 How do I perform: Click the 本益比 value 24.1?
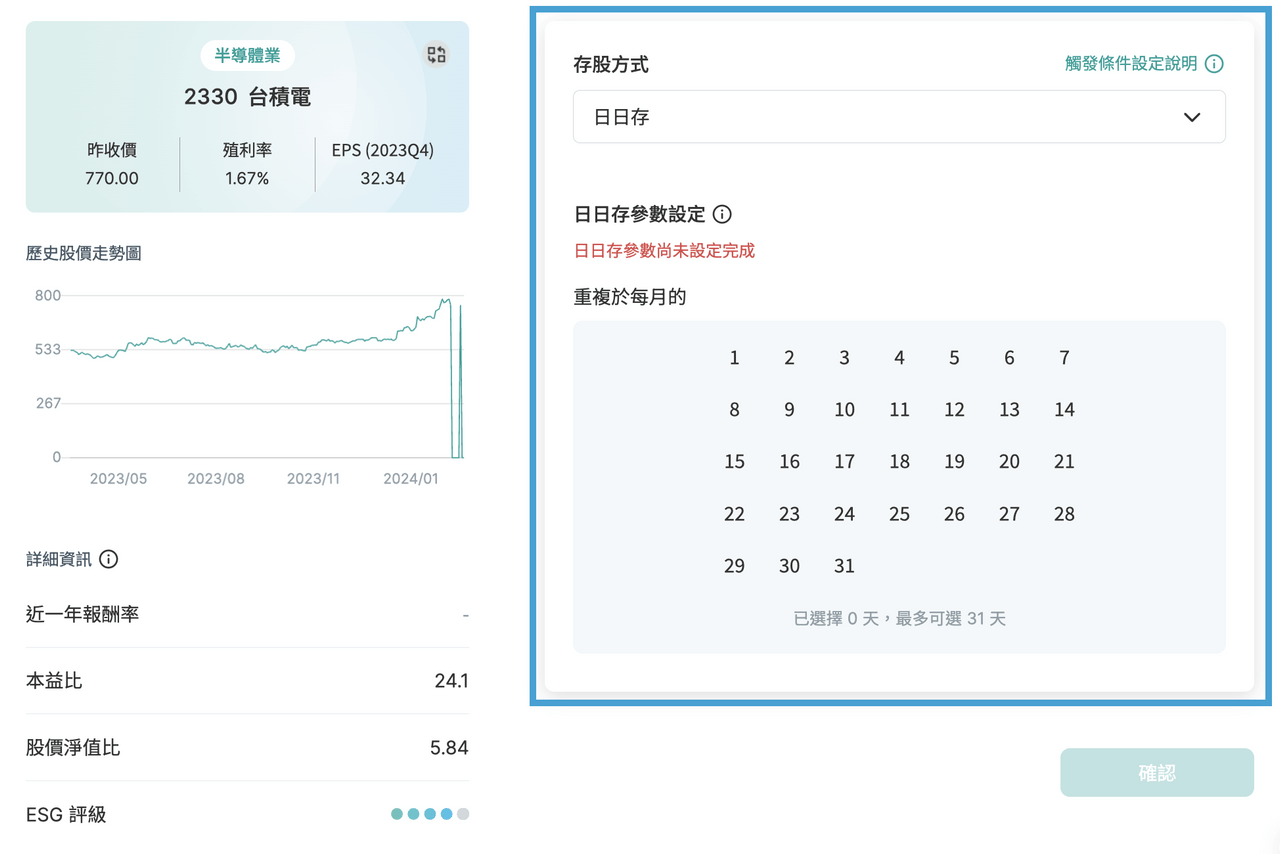(x=451, y=681)
